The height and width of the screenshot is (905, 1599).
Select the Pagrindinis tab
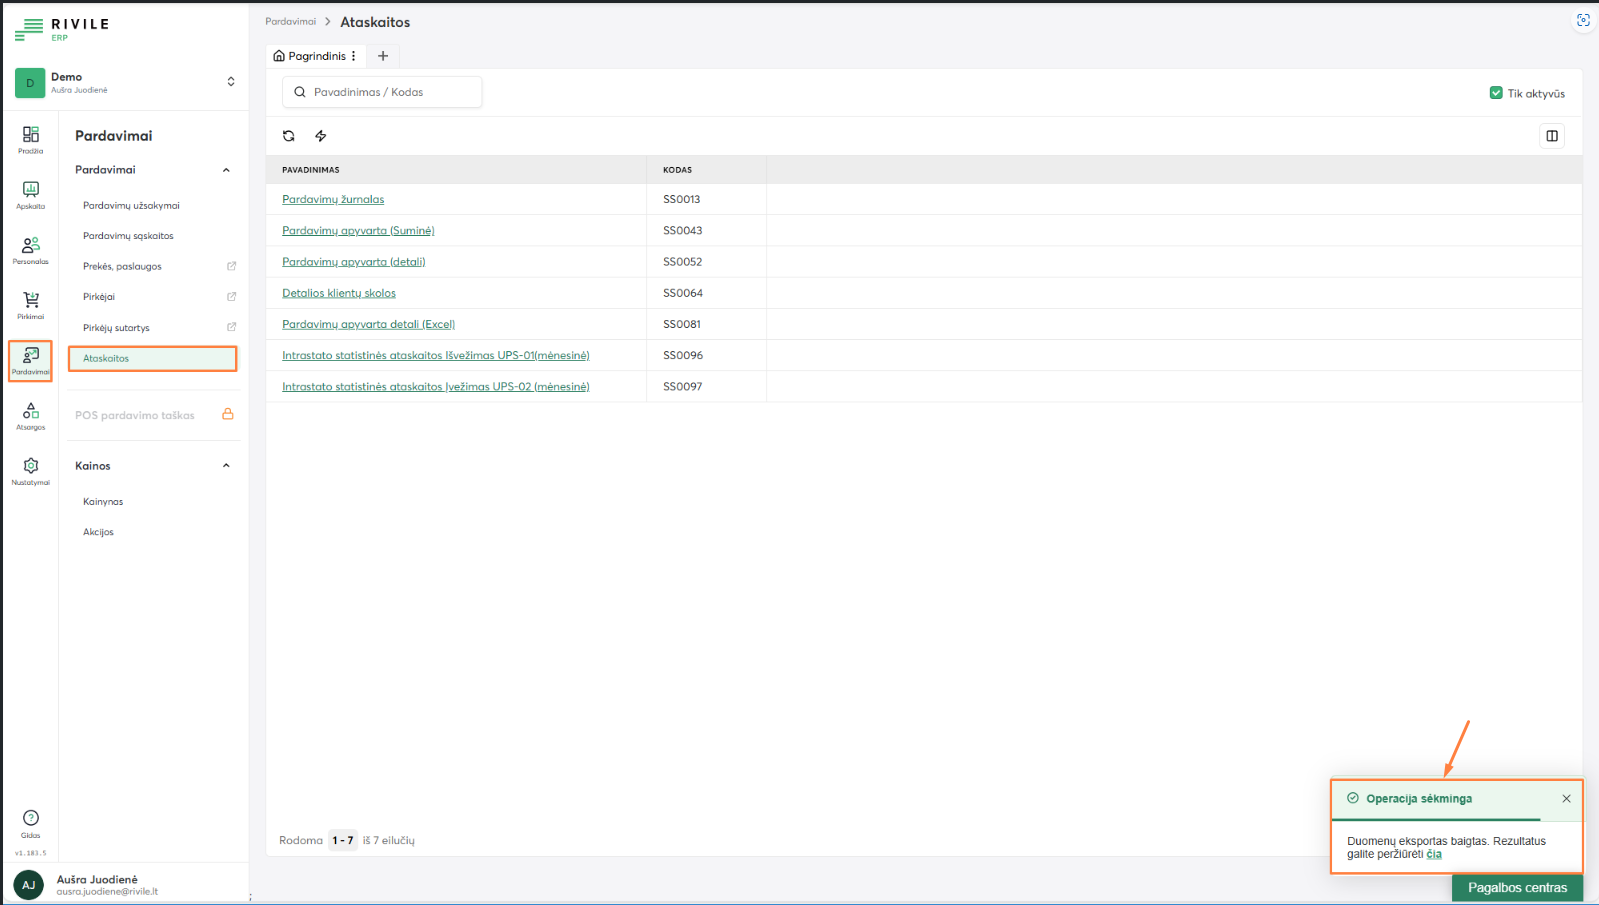coord(310,56)
